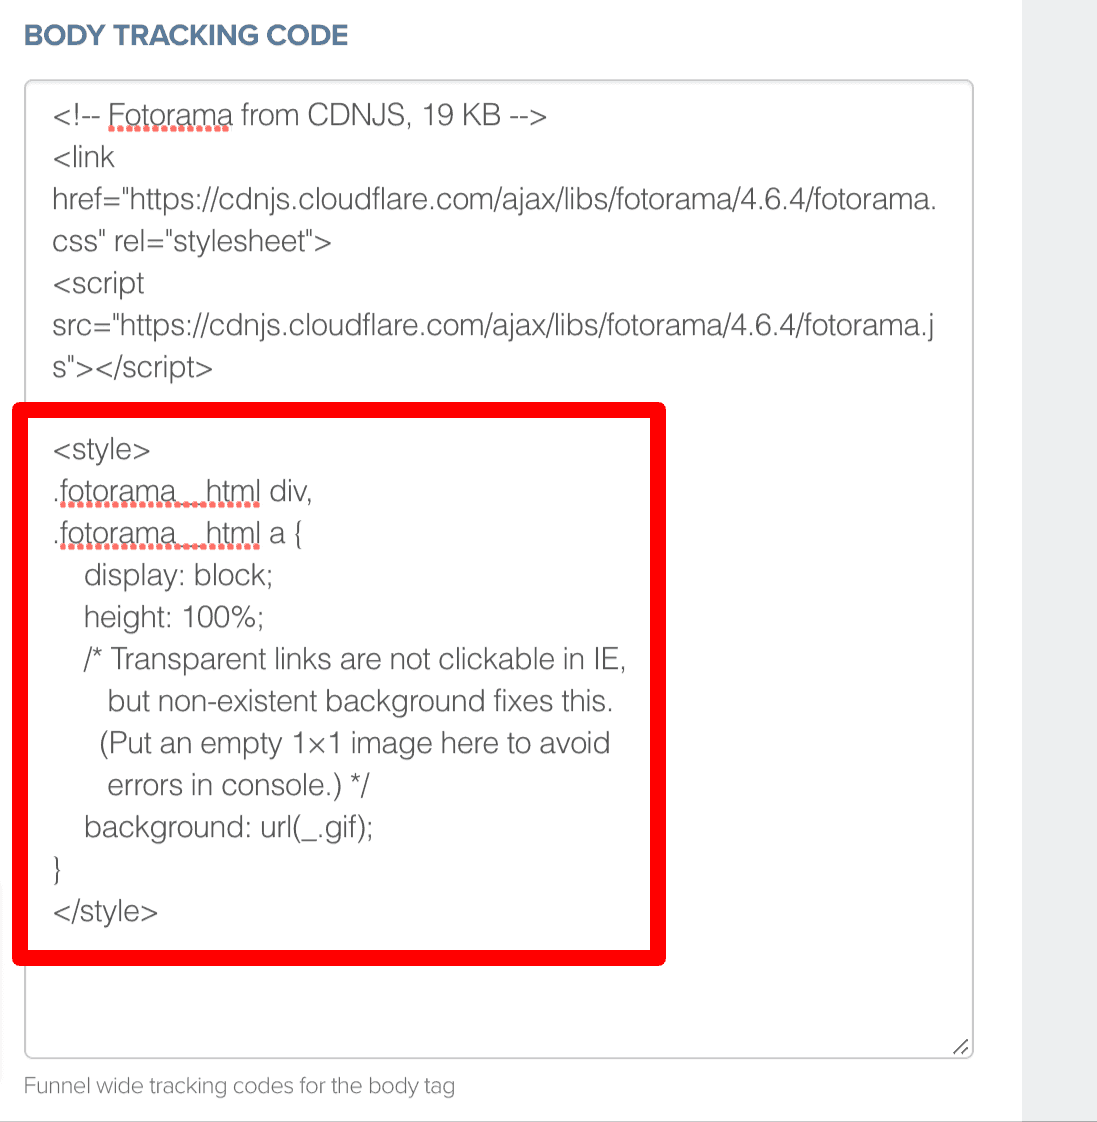Viewport: 1097px width, 1122px height.
Task: Click the "background: url(_.gif);" line
Action: 228,827
